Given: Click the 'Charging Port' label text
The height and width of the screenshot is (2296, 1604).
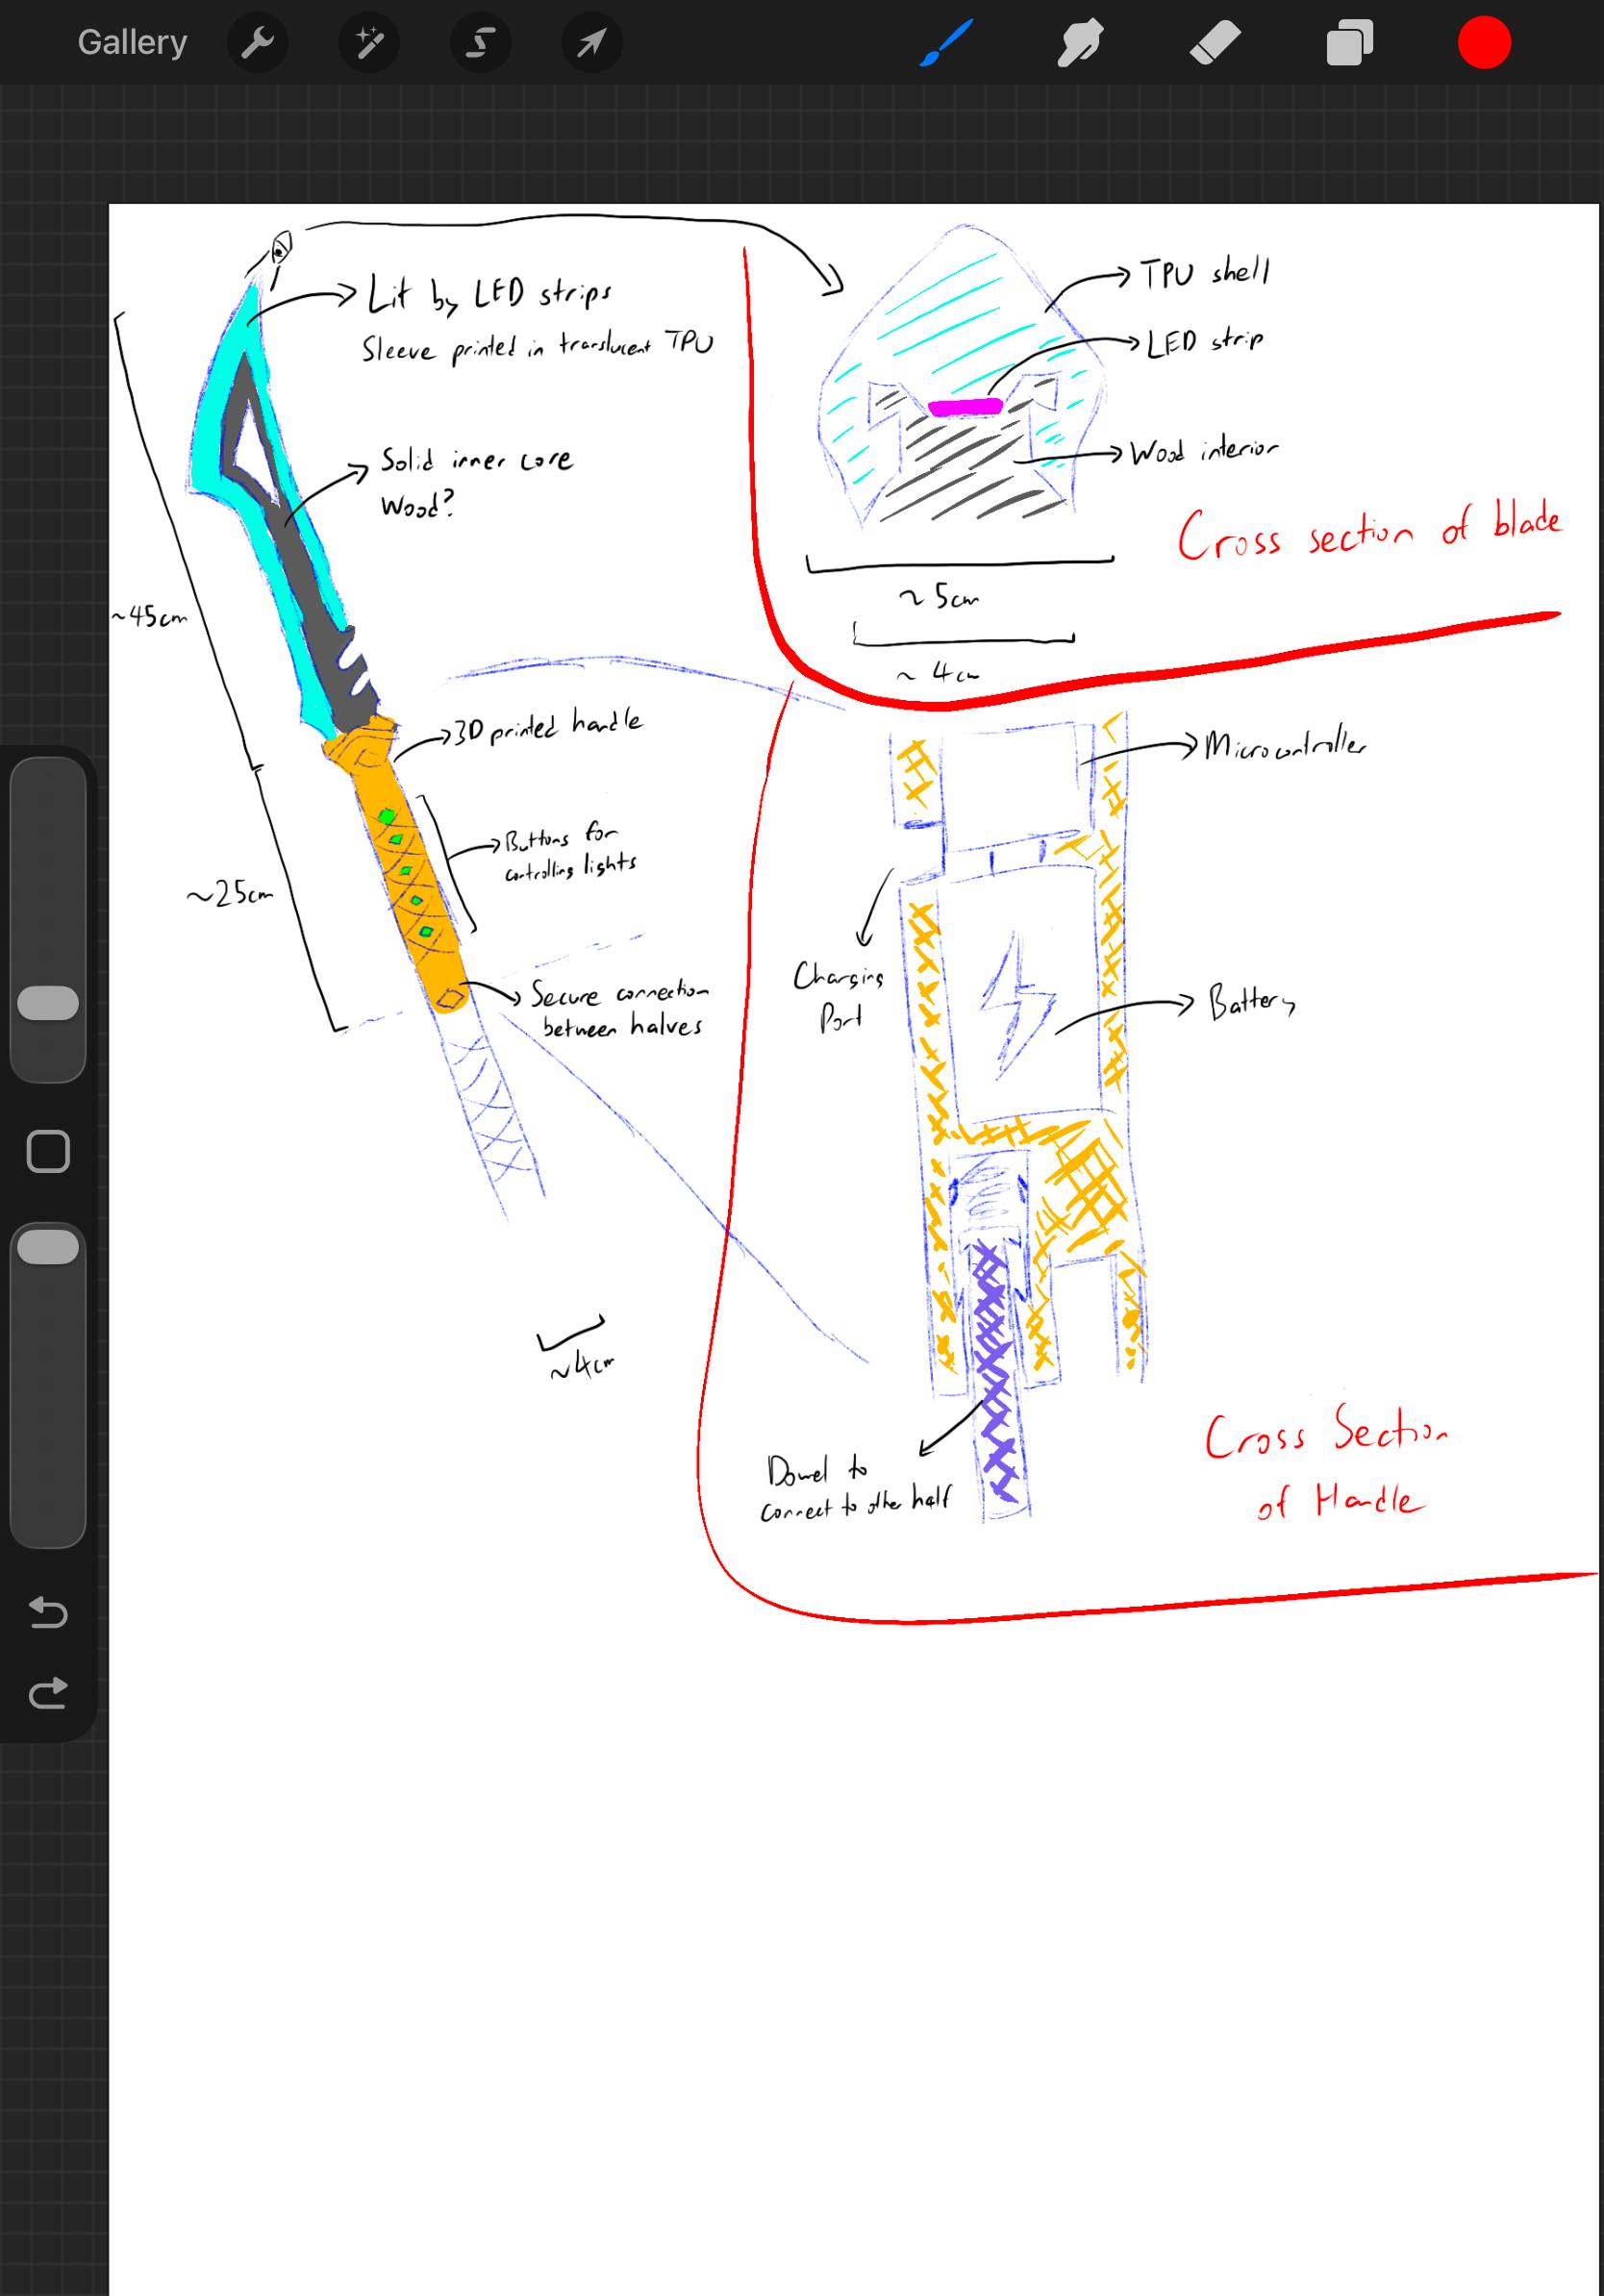Looking at the screenshot, I should 838,996.
